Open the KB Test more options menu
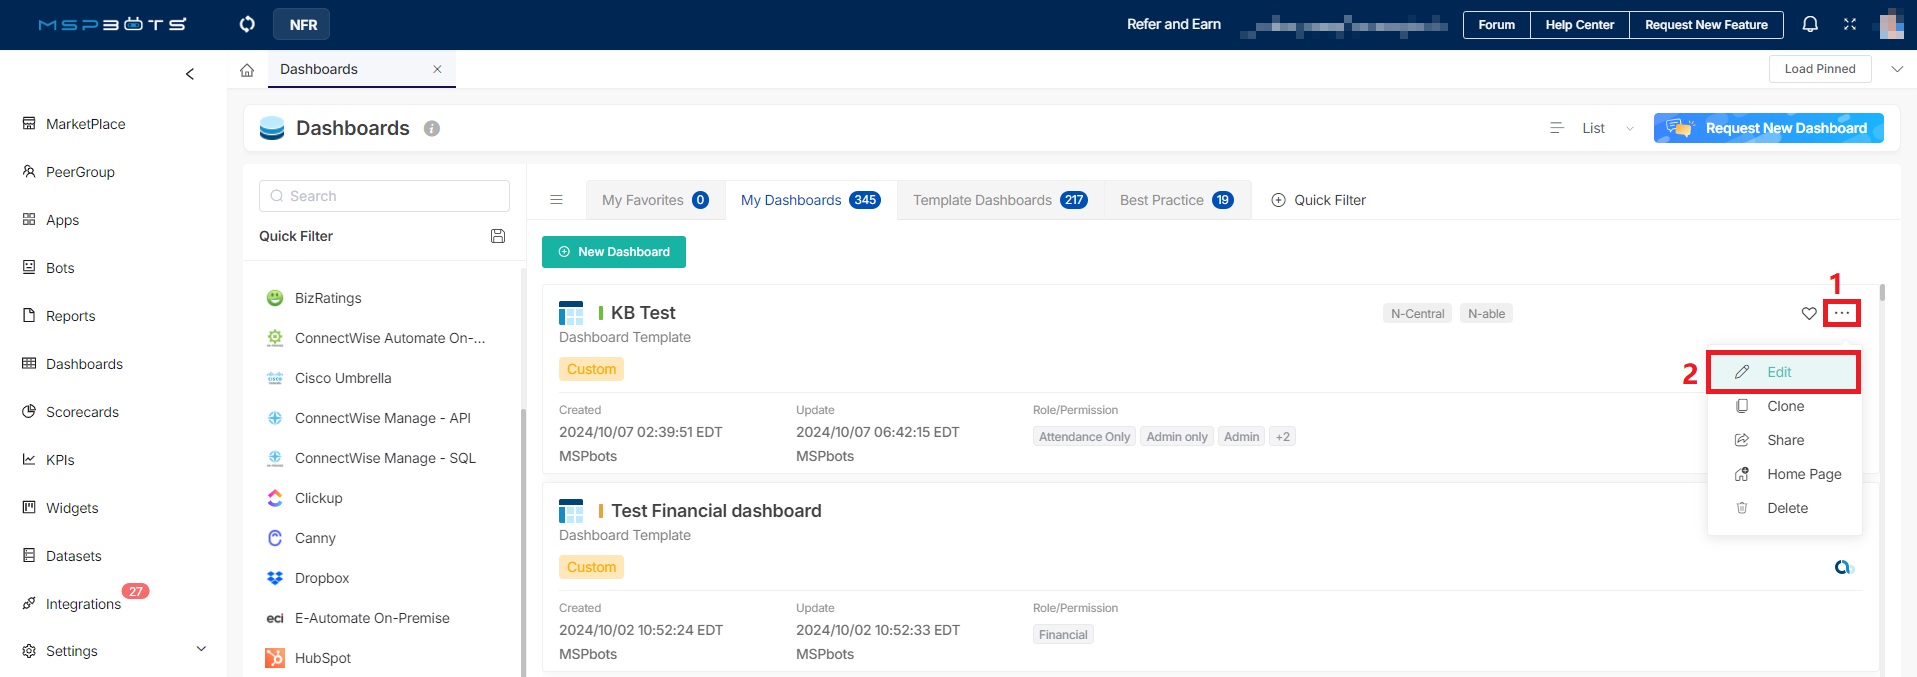 1842,313
